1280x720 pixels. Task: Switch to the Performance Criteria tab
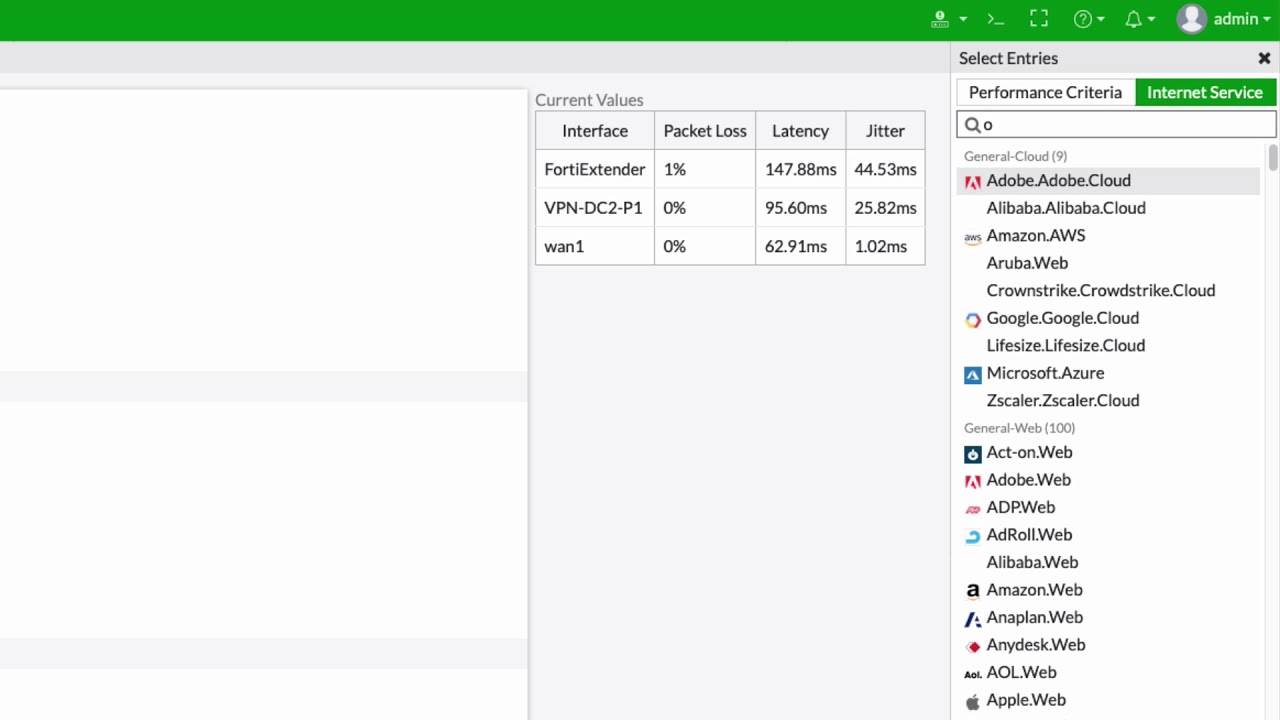[1046, 92]
